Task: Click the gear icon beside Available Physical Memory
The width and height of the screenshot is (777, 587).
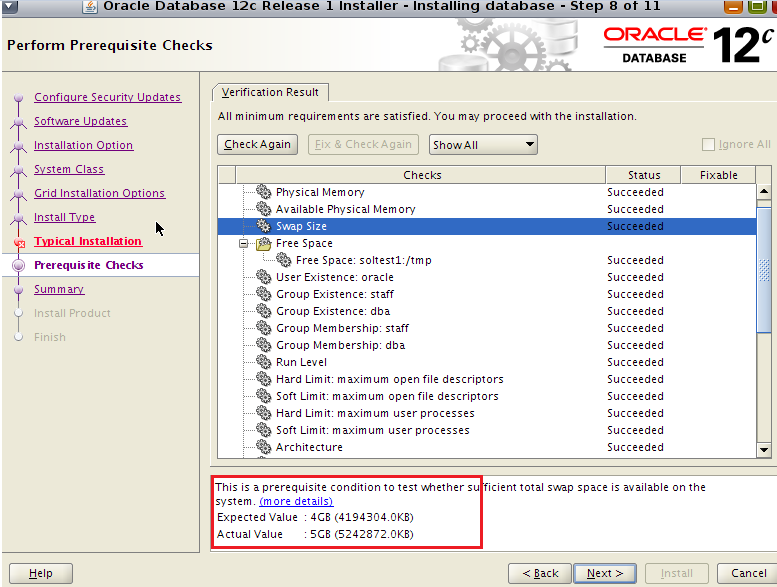Action: click(264, 209)
